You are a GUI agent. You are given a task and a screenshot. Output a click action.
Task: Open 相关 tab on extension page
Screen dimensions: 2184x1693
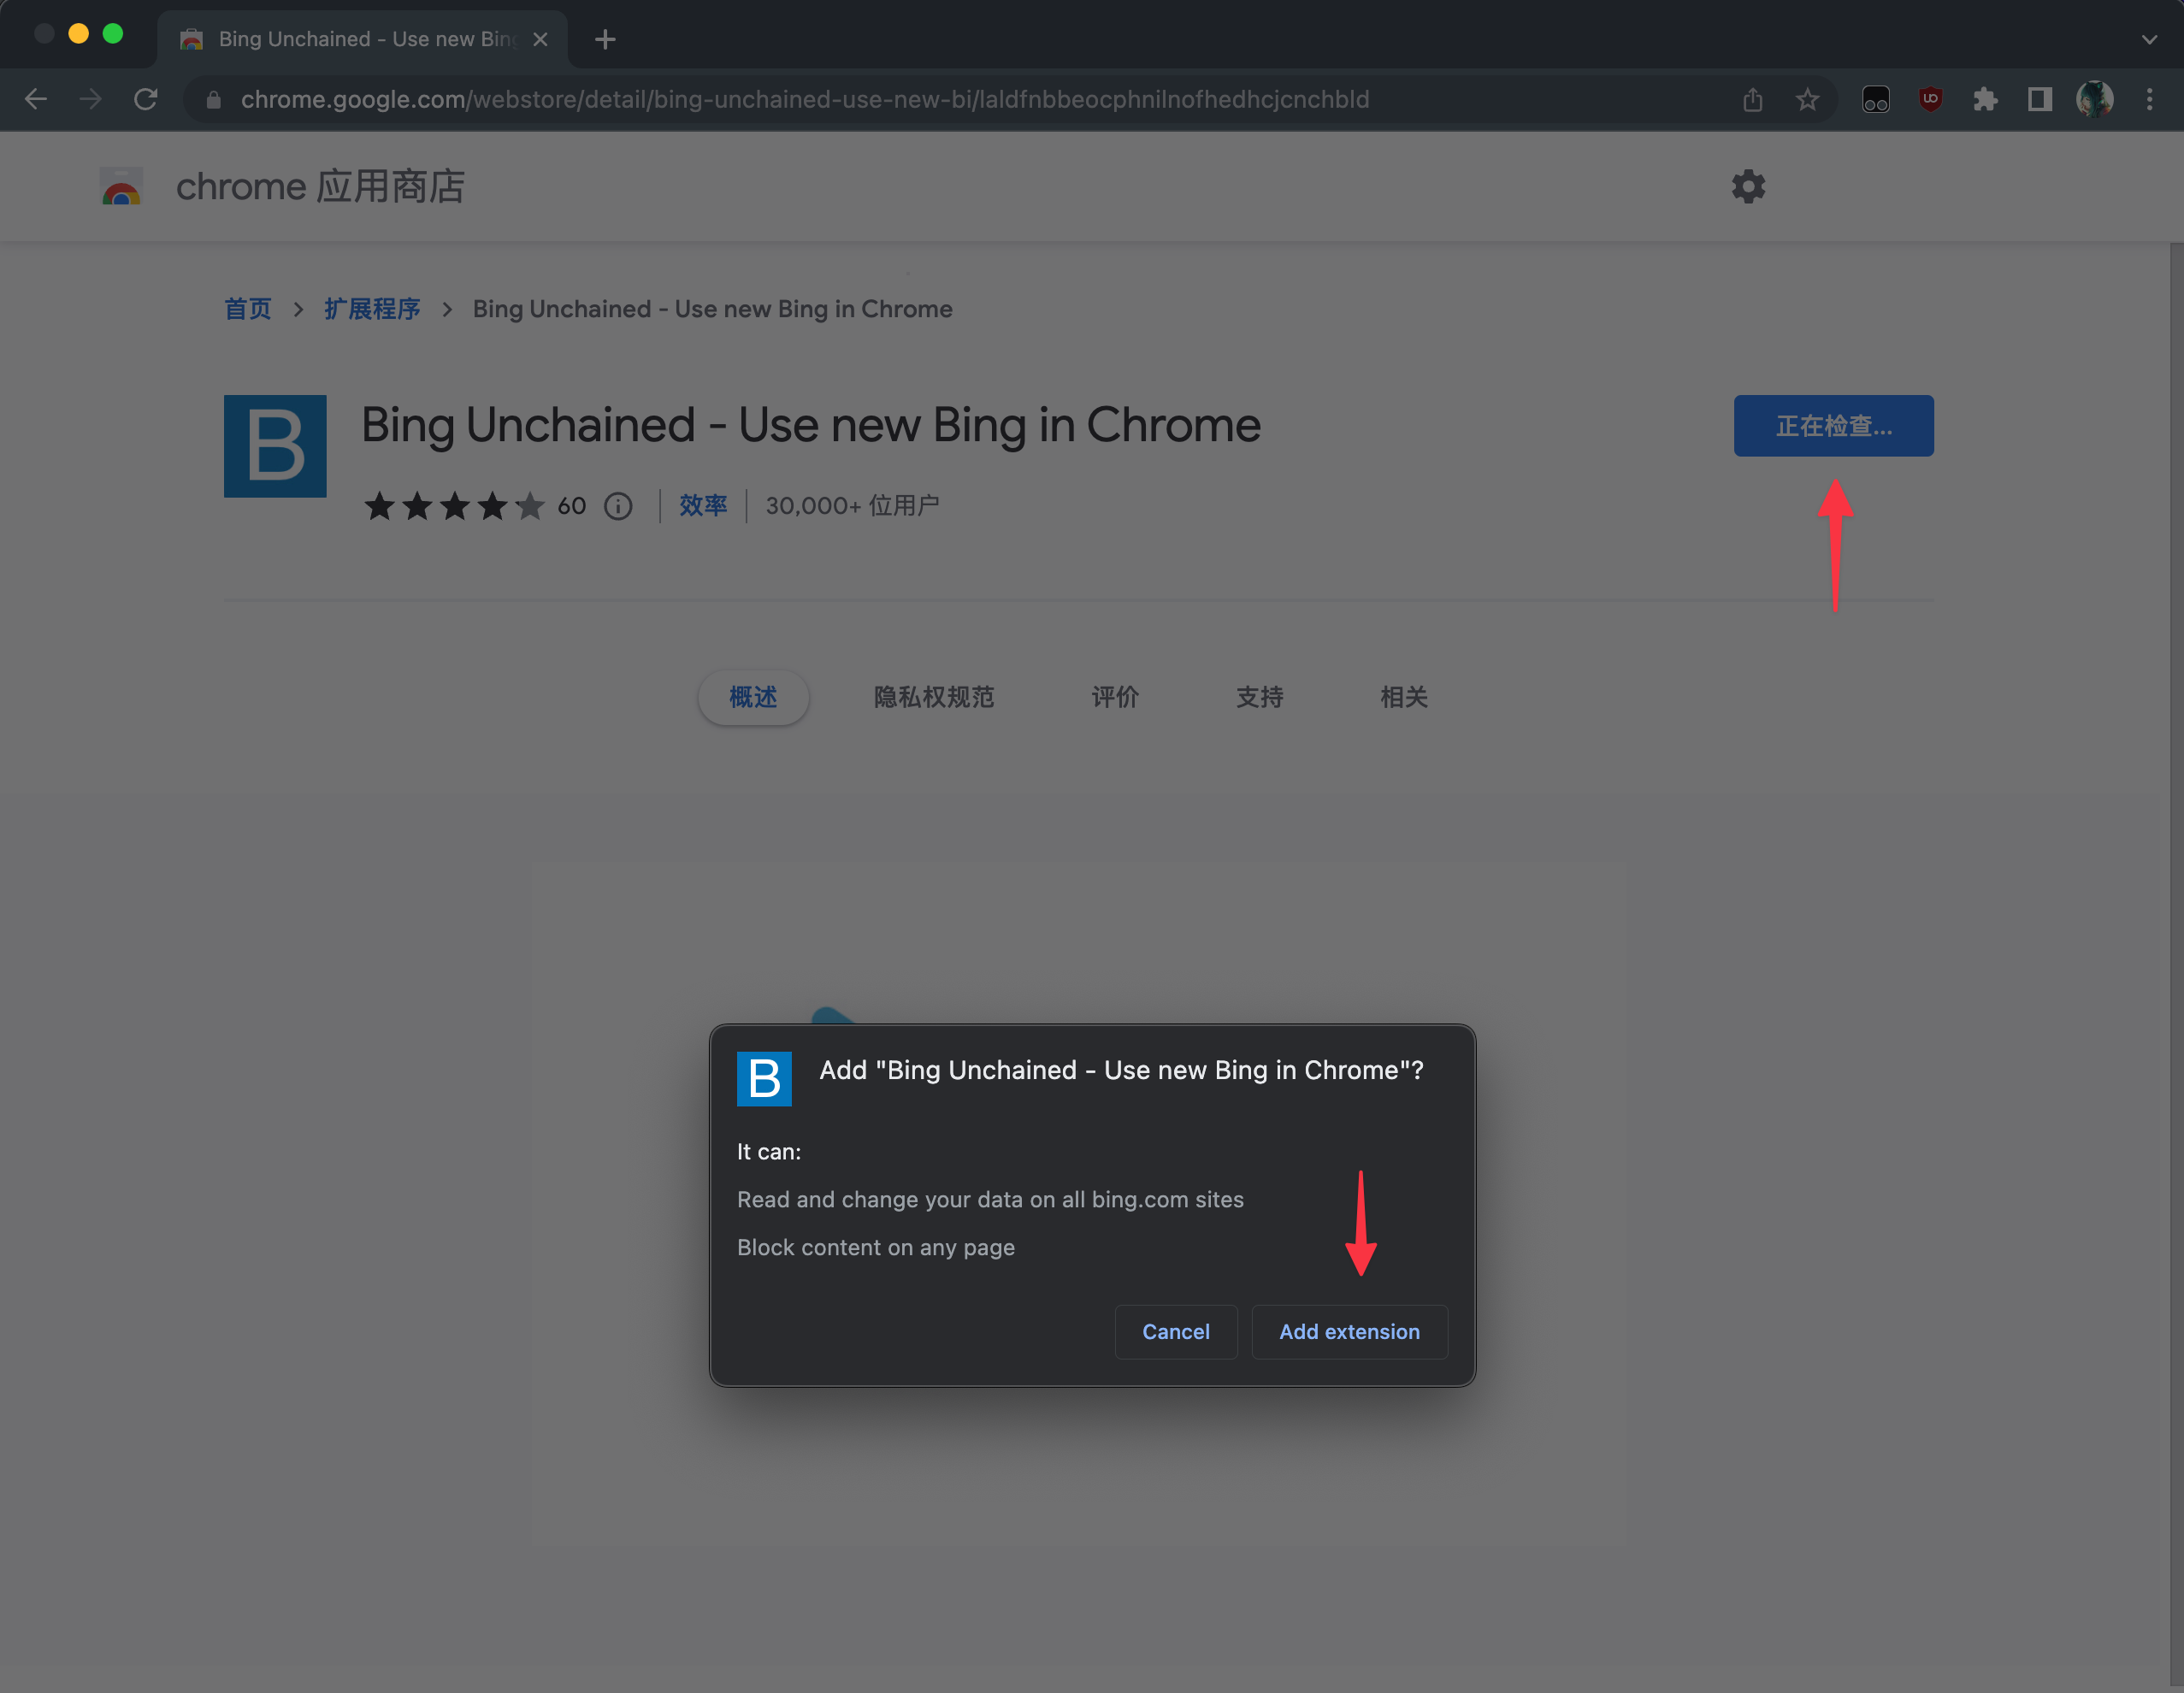click(1406, 695)
